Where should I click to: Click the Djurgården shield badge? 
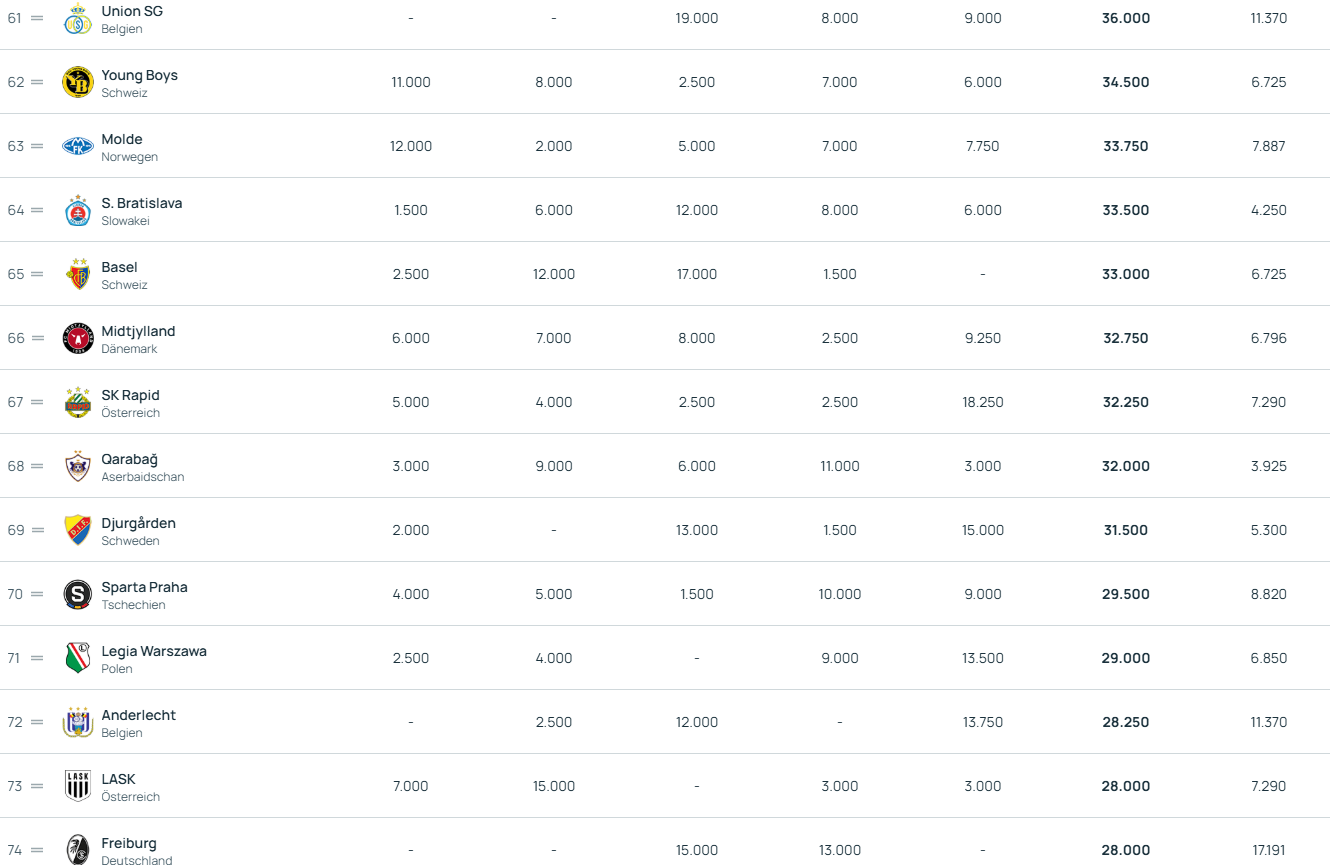click(x=78, y=530)
